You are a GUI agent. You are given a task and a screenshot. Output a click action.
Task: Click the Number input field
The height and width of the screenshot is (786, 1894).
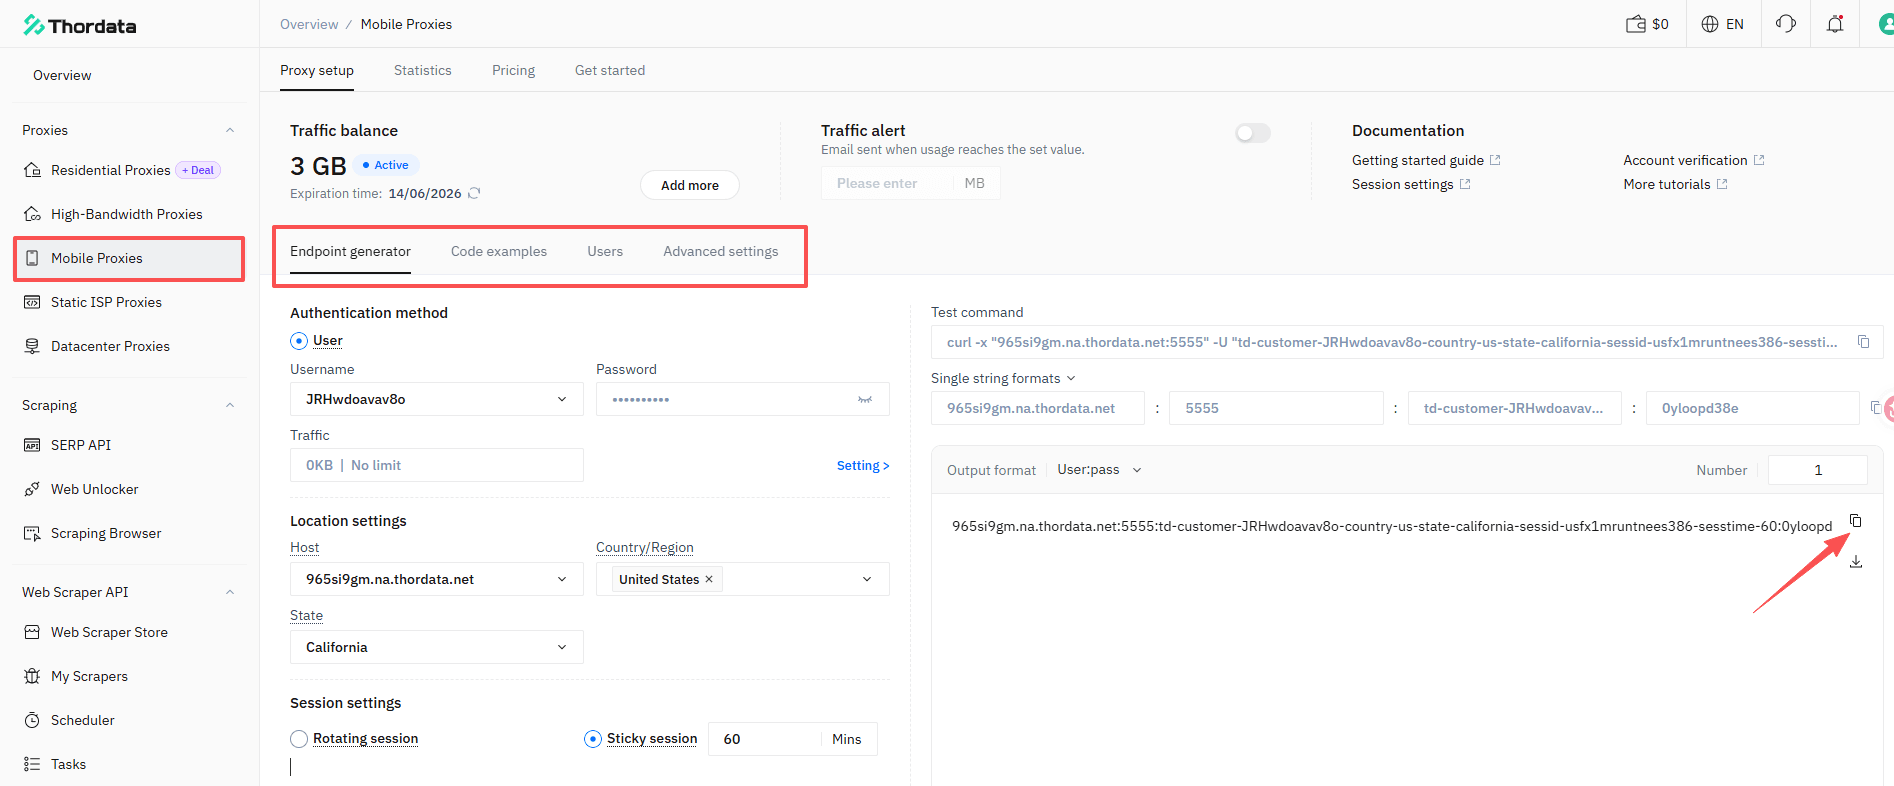coord(1818,470)
